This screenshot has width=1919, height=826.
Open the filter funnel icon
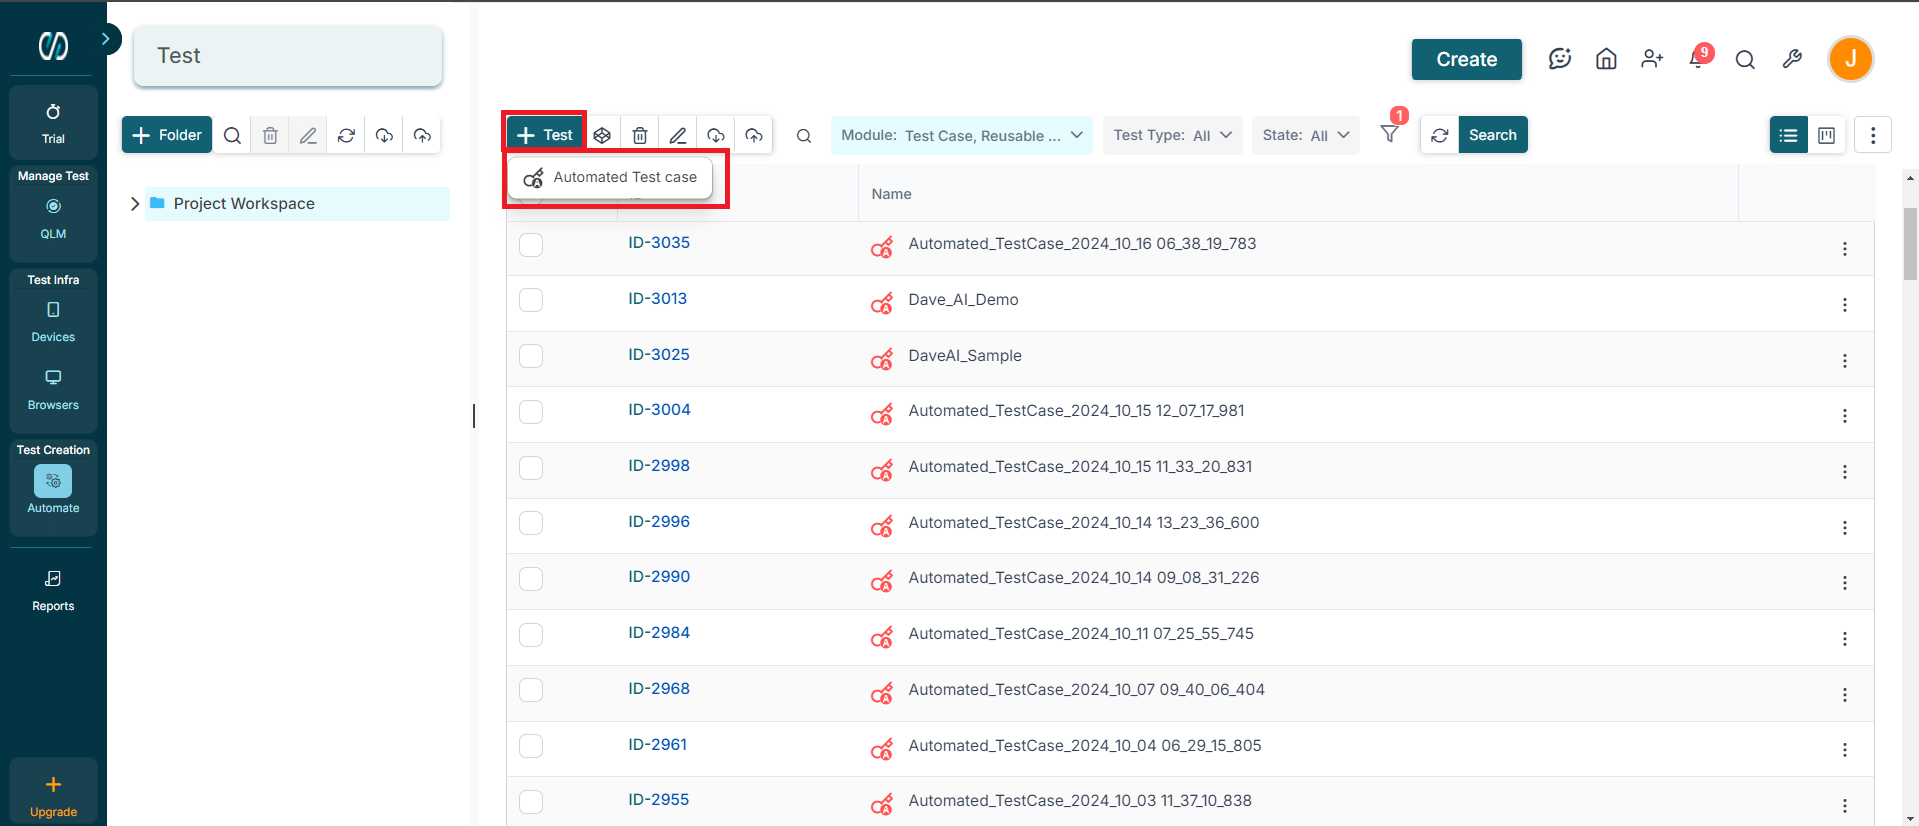[1390, 134]
